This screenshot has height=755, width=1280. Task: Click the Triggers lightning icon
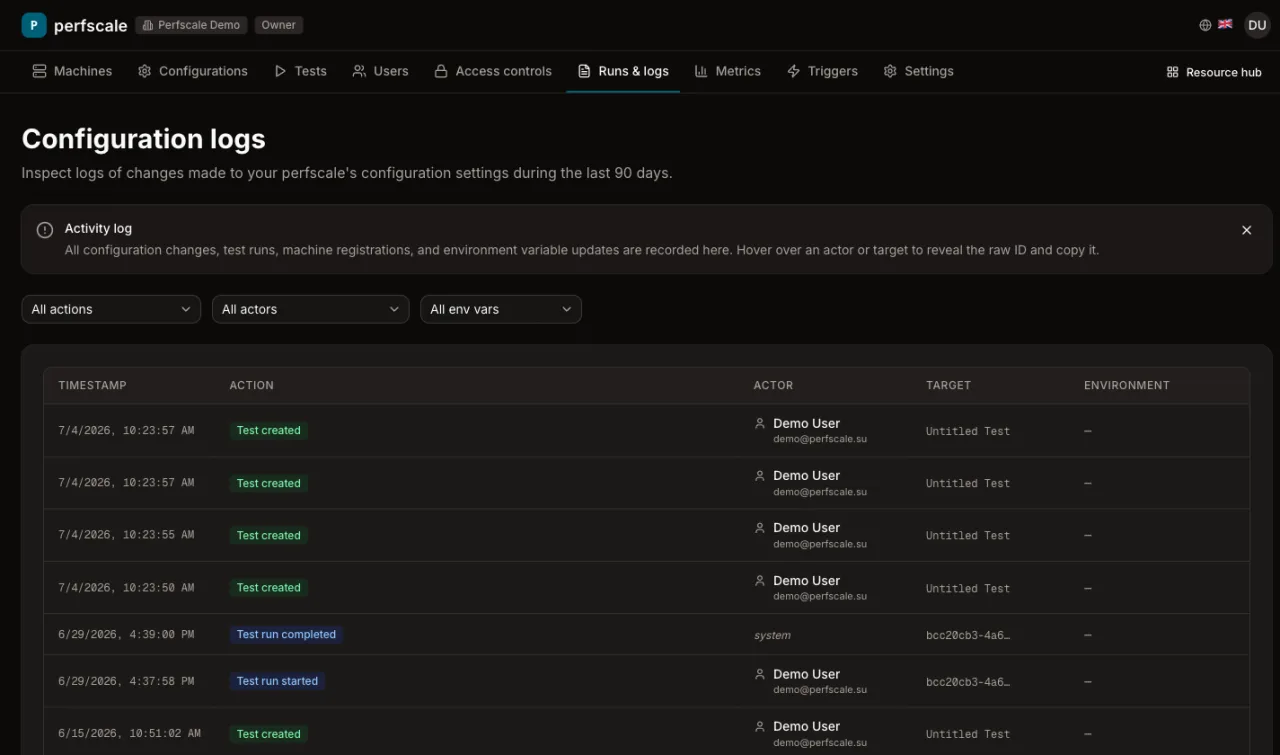(x=794, y=71)
